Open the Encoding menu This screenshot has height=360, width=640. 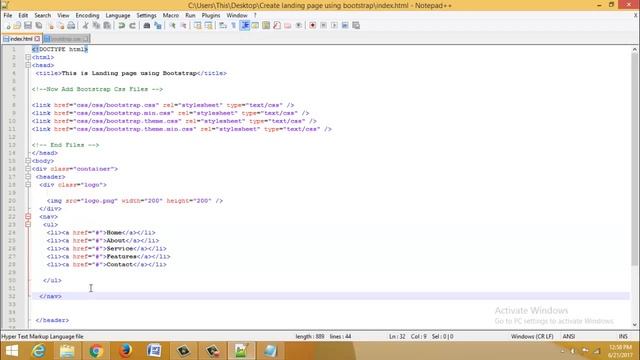(x=87, y=15)
